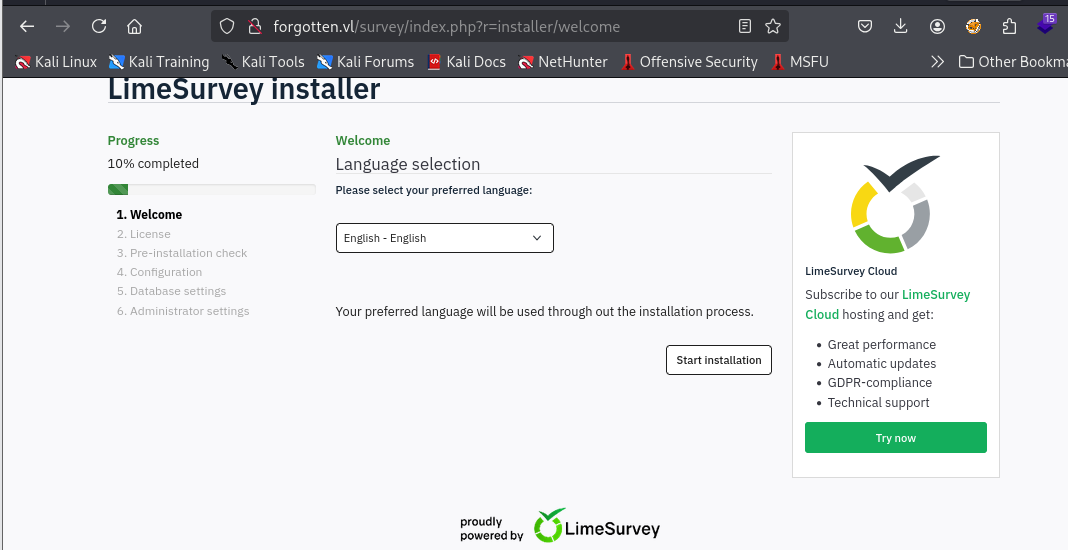Open the Pocket save icon
Viewport: 1068px width, 550px height.
click(x=864, y=27)
